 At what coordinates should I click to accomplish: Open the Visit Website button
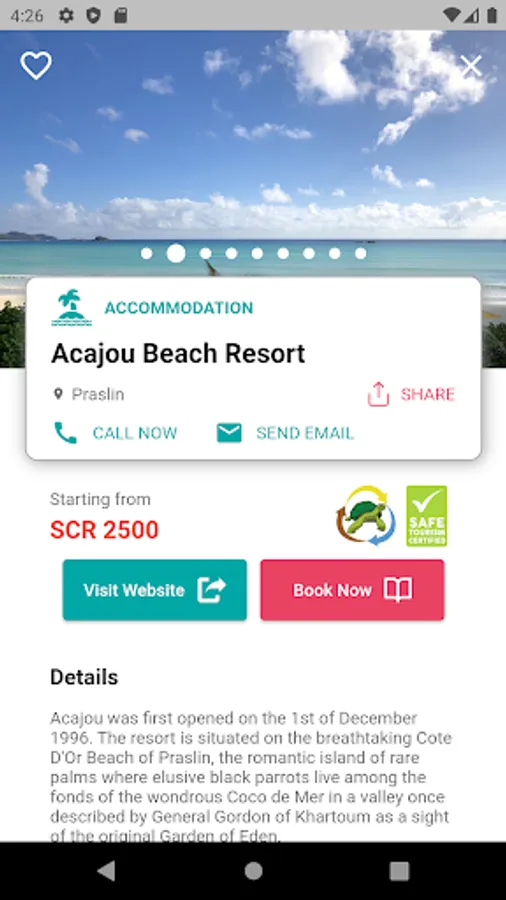(155, 590)
